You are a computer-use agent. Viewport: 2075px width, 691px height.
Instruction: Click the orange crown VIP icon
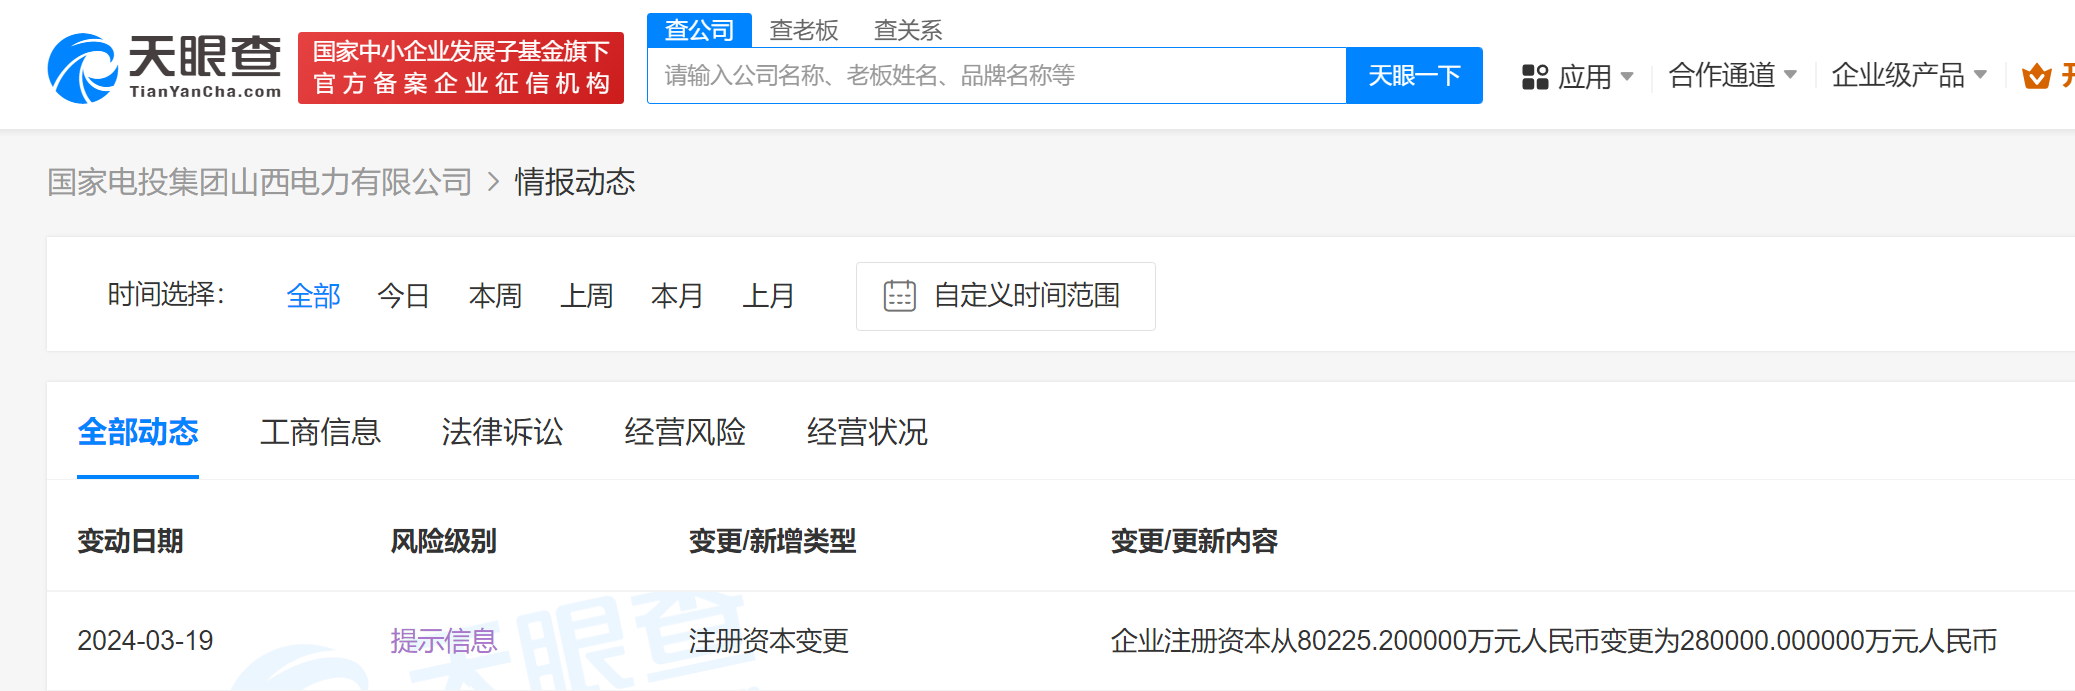point(2036,77)
